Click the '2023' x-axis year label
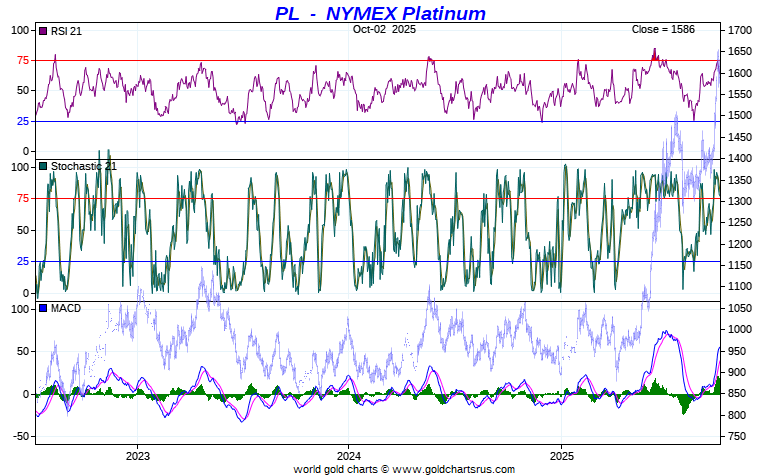This screenshot has height=475, width=760. click(138, 456)
